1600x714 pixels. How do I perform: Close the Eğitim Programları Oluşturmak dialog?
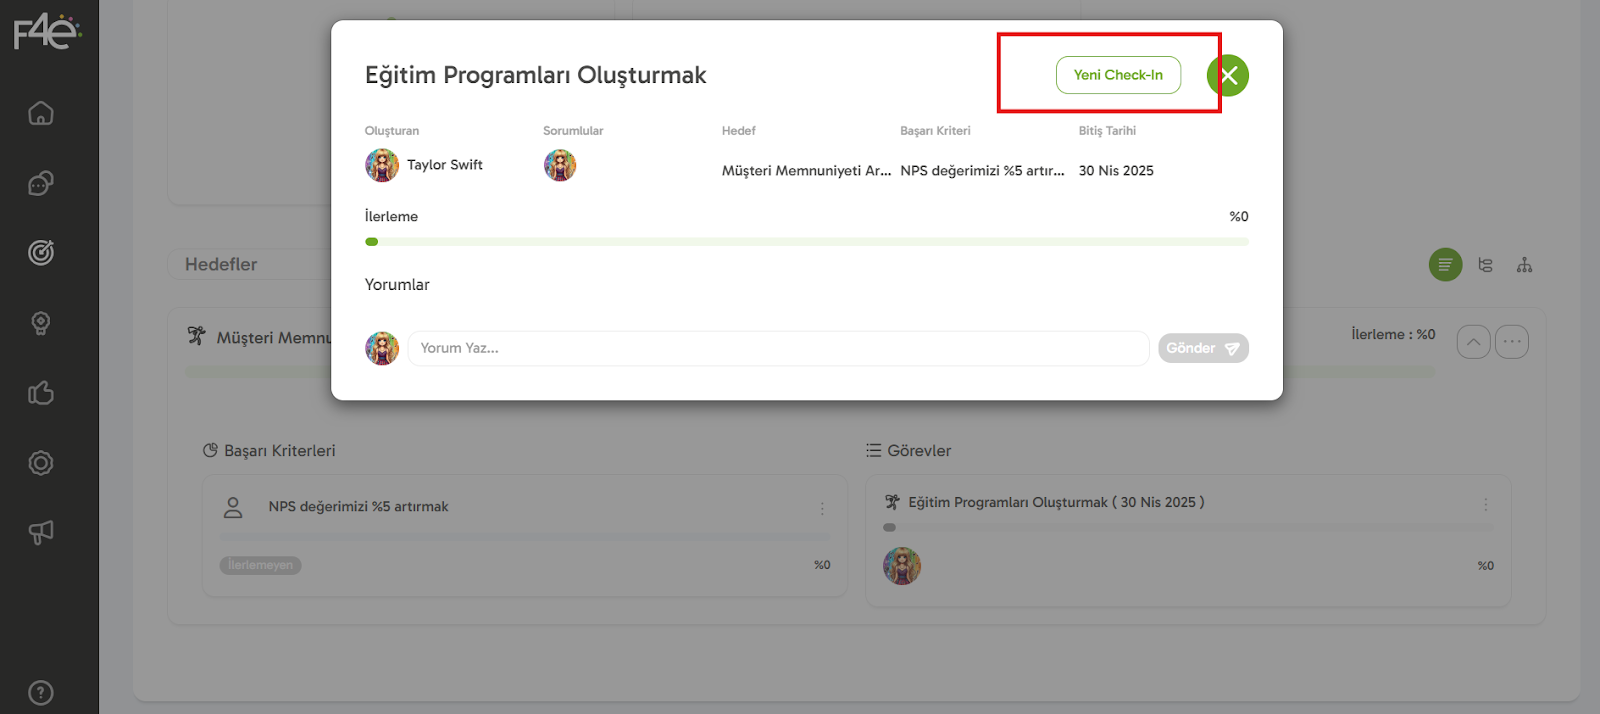click(x=1228, y=75)
